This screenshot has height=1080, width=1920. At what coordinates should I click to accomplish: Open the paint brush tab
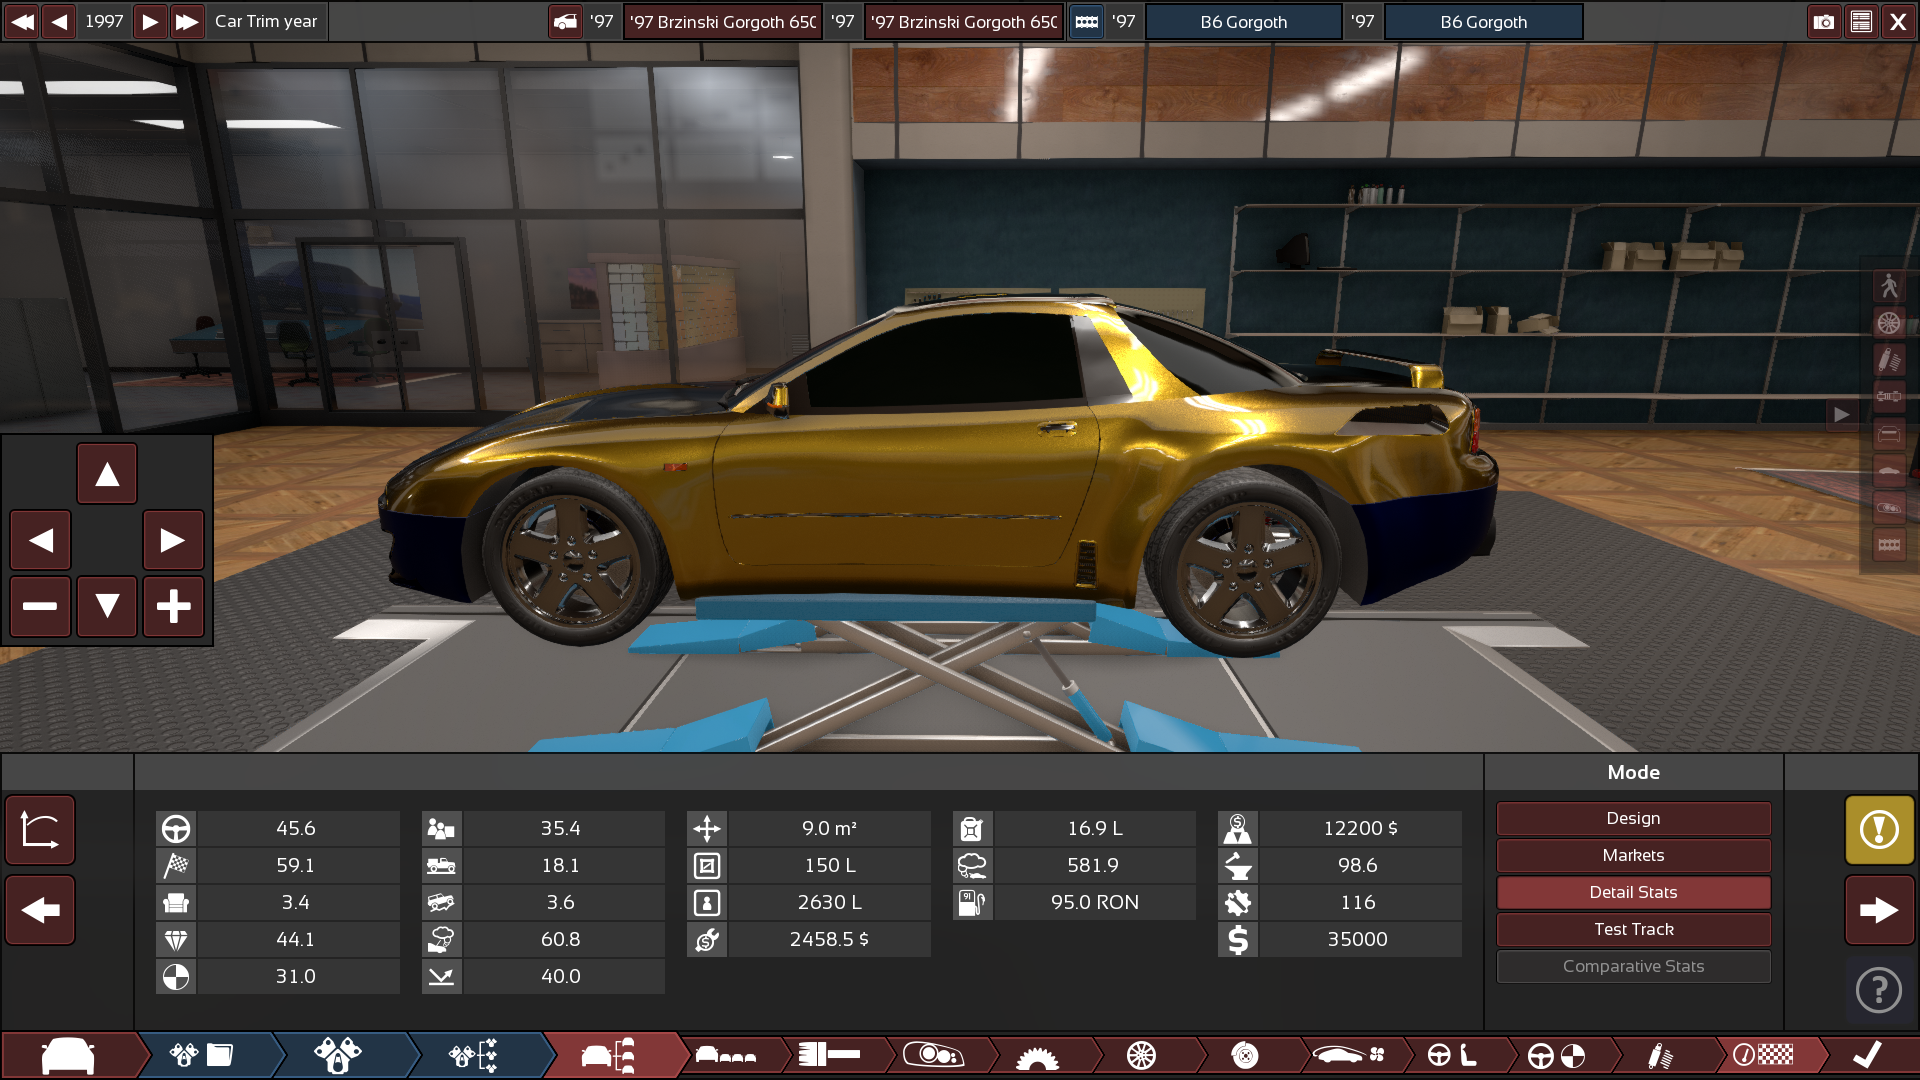(830, 1055)
